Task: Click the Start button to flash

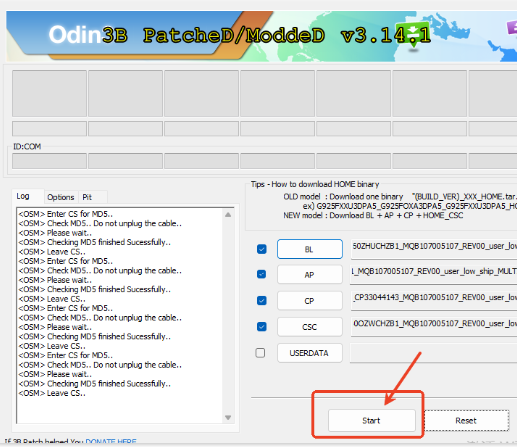Action: point(372,421)
